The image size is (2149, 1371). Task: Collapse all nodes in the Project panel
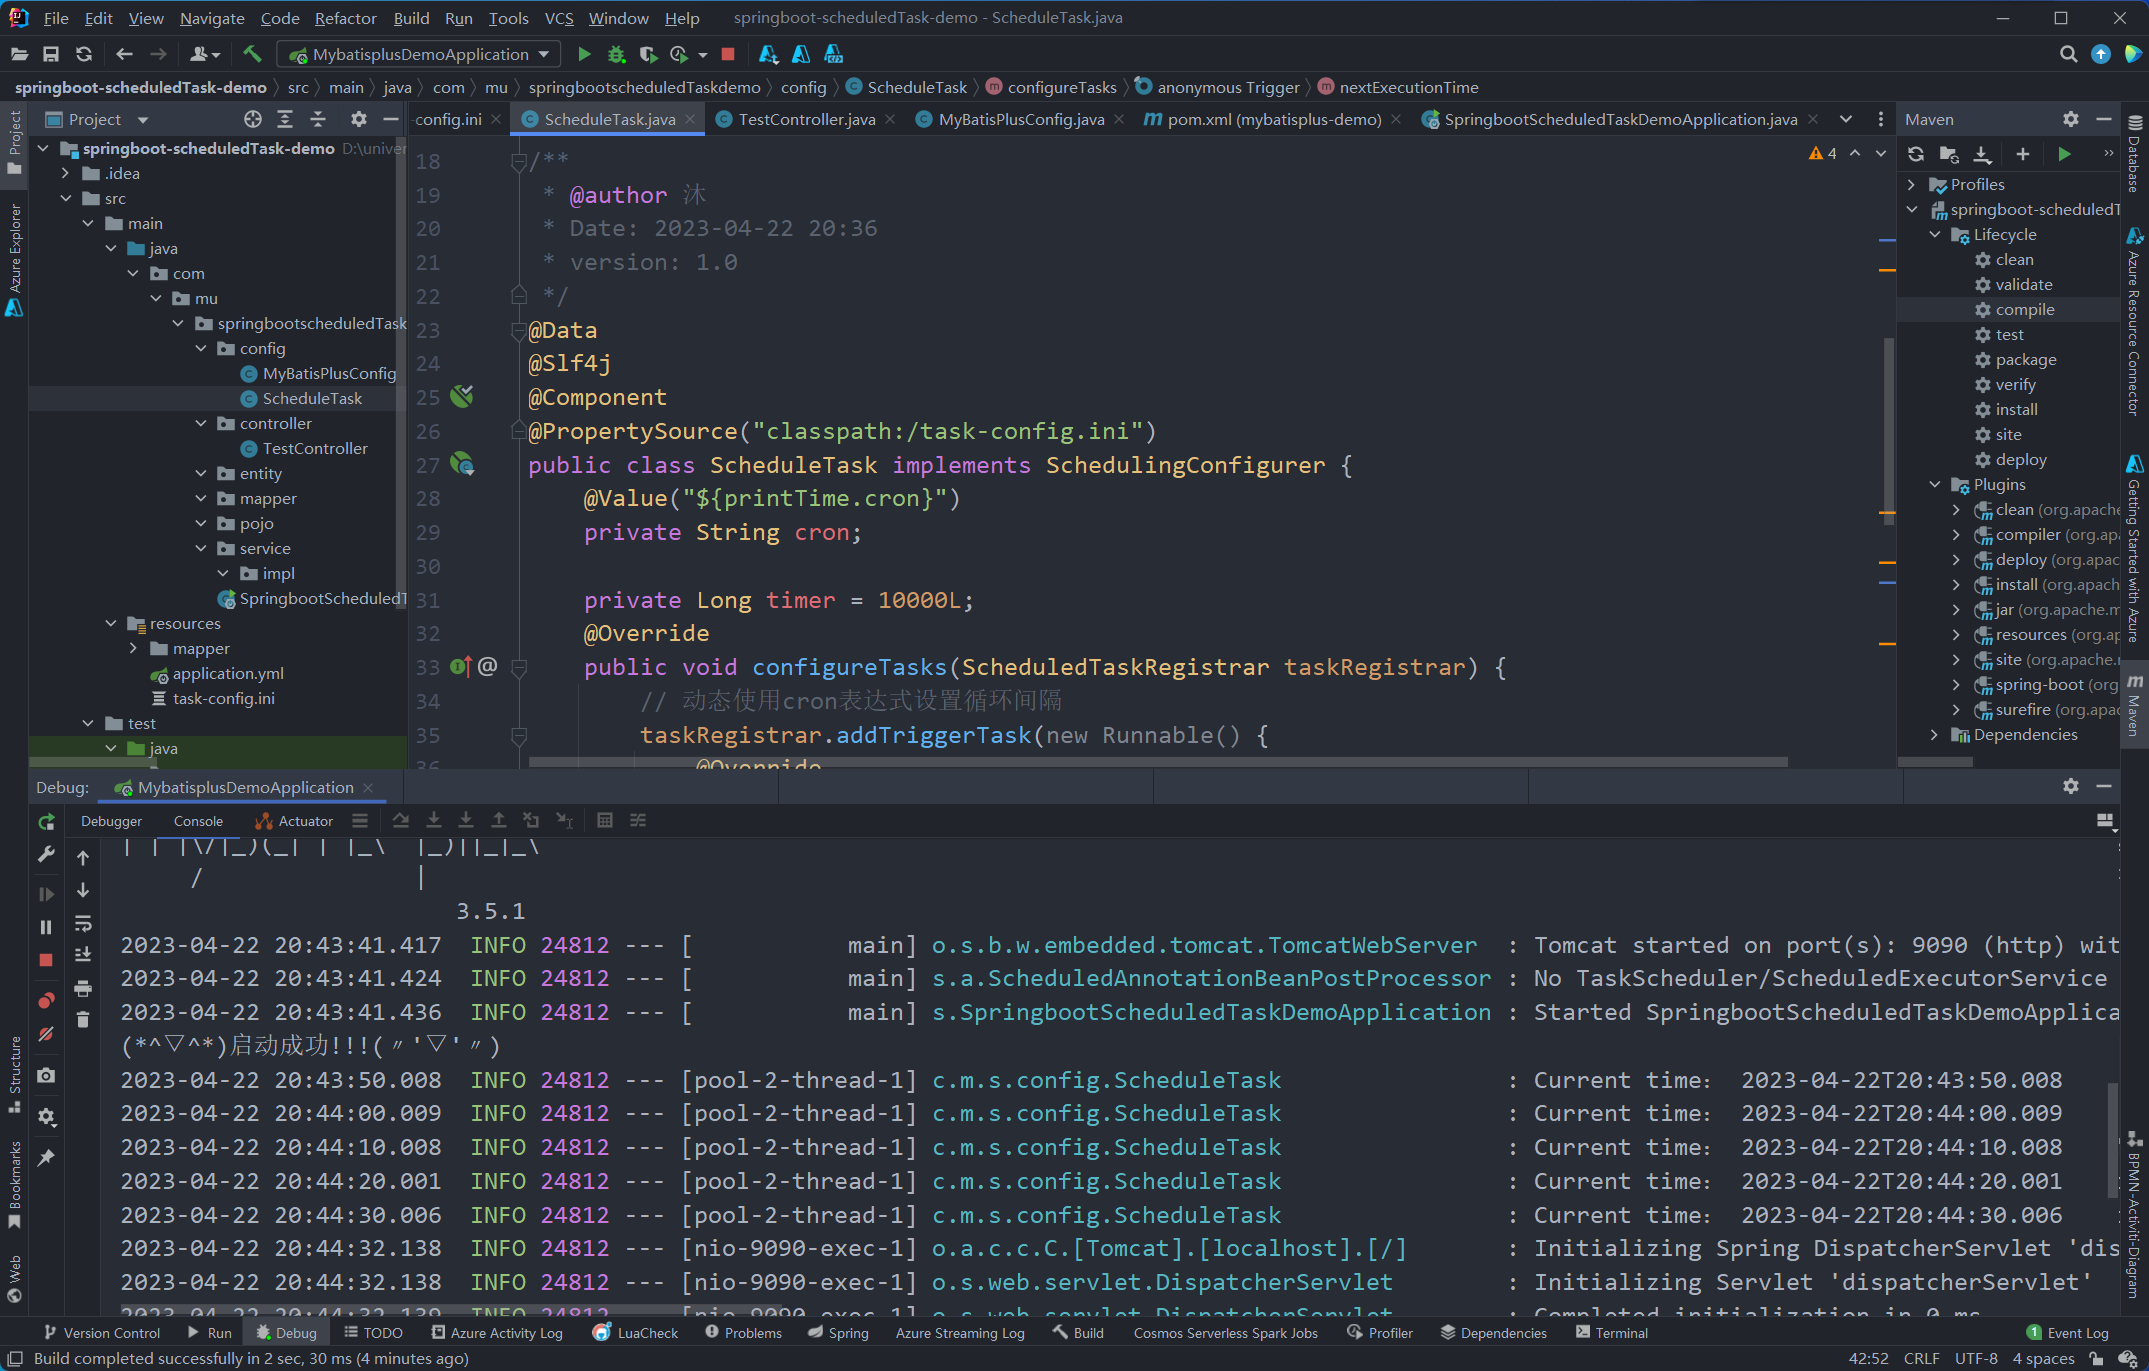[x=318, y=119]
